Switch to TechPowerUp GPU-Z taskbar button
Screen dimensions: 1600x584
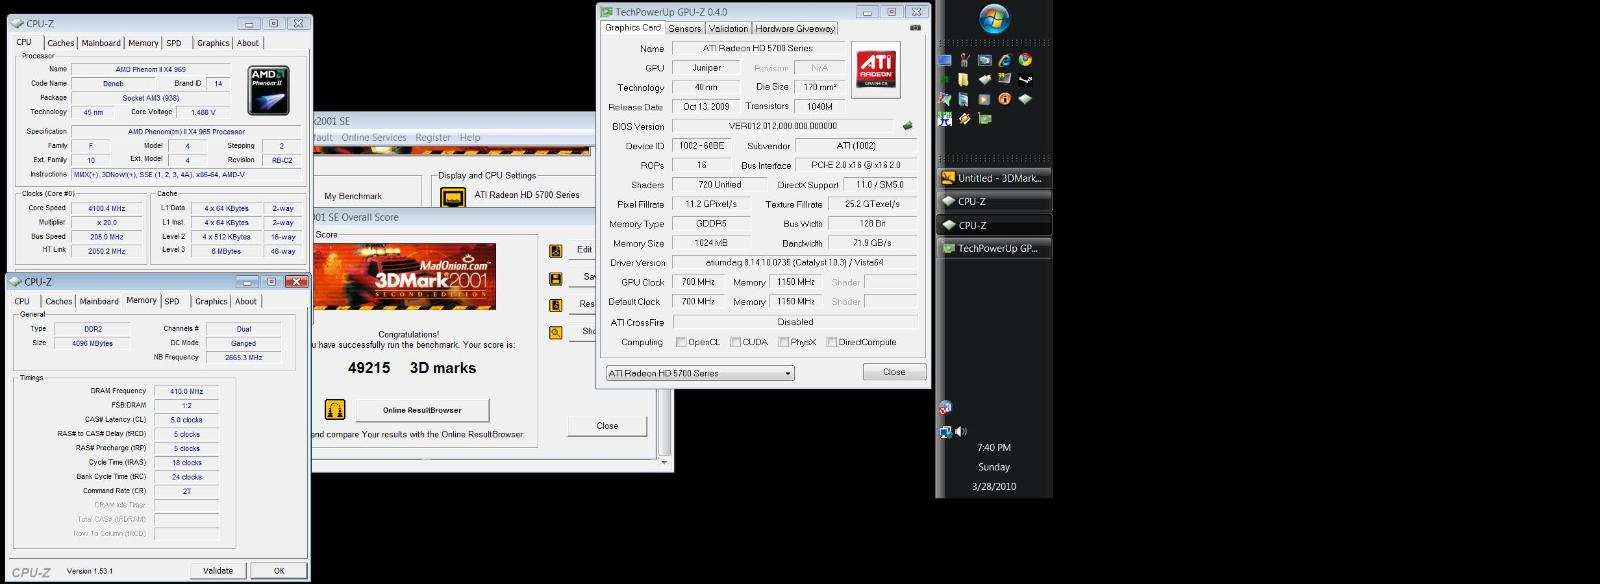[995, 248]
